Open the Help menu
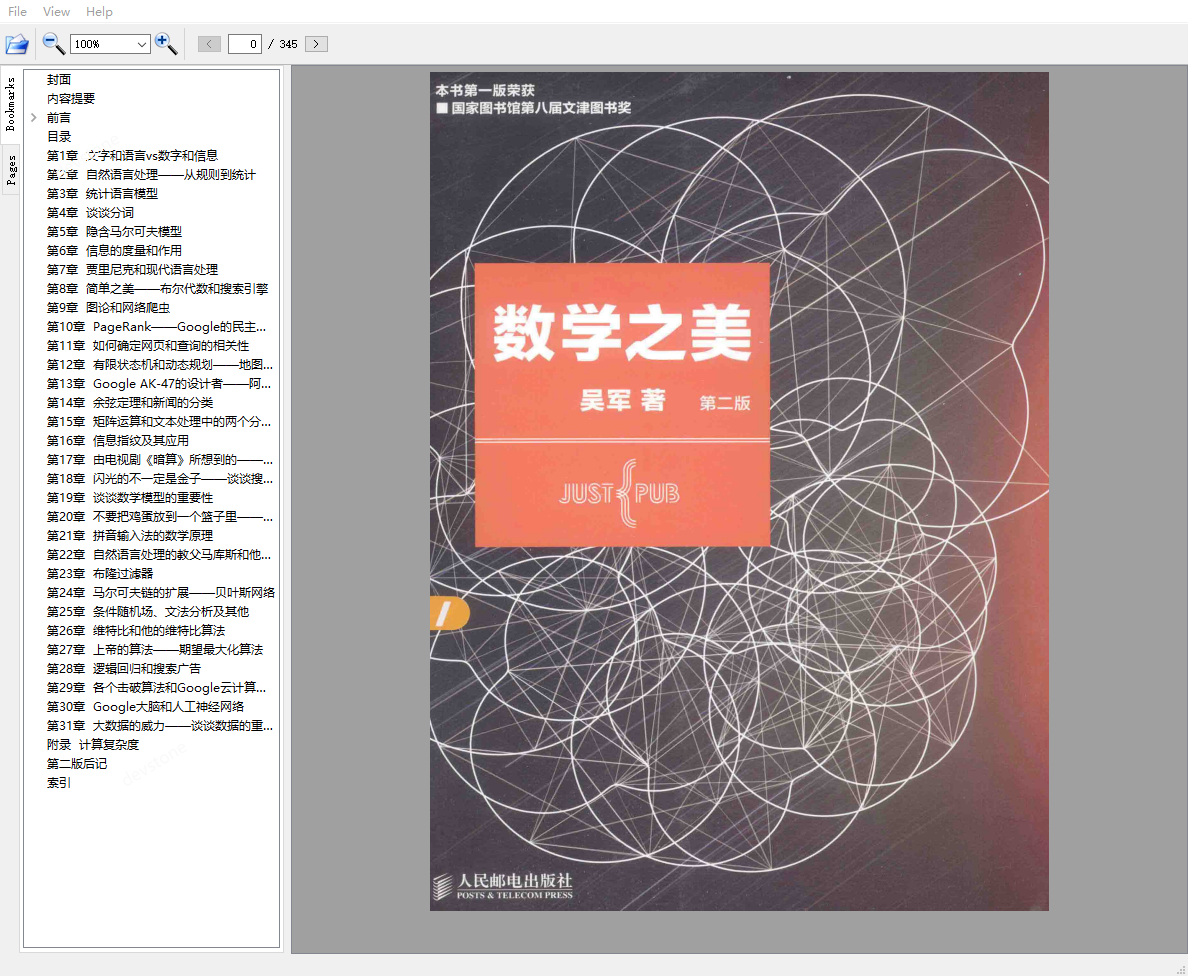Viewport: 1188px width, 976px height. pyautogui.click(x=98, y=11)
